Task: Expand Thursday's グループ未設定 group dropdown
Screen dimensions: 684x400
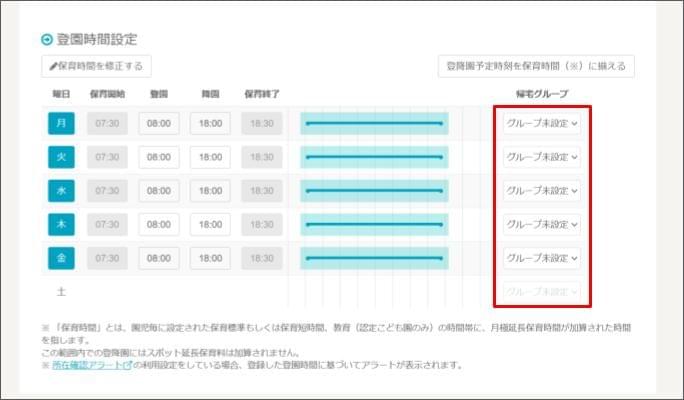Action: [x=541, y=225]
